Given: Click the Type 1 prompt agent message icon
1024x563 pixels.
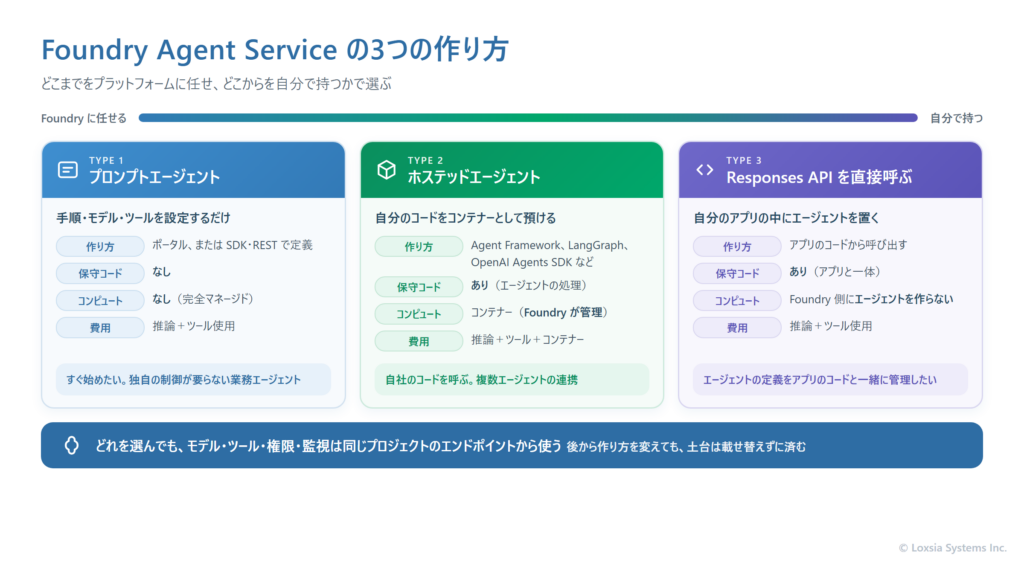Looking at the screenshot, I should tap(68, 170).
